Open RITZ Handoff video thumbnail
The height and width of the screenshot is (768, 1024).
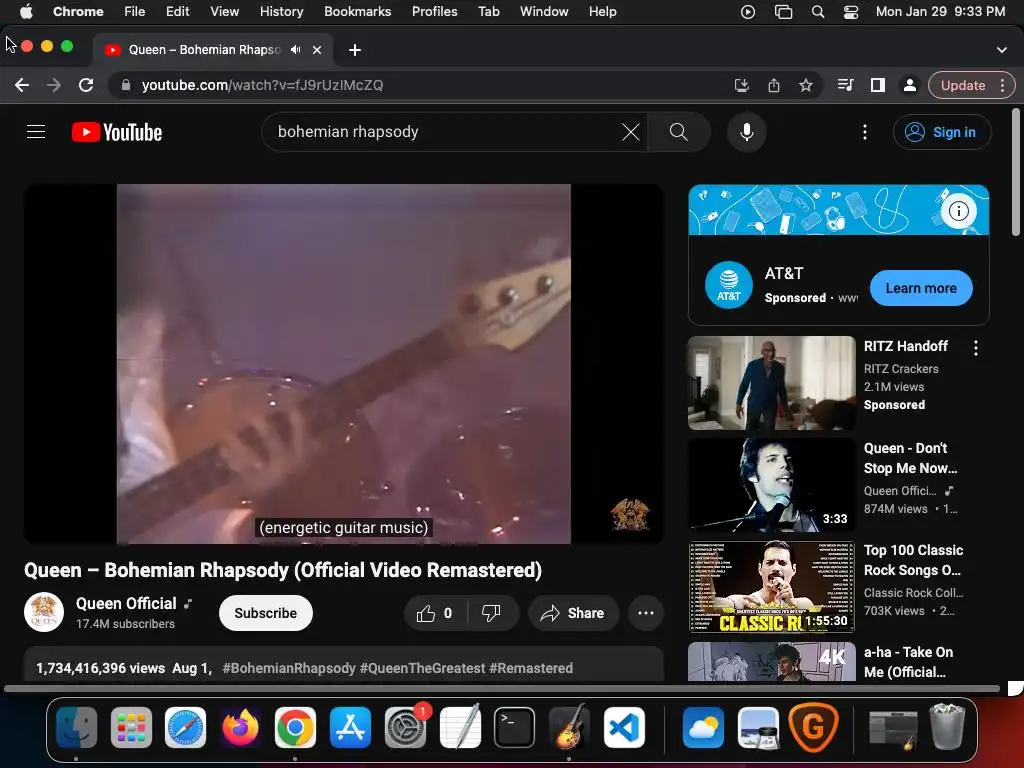771,383
